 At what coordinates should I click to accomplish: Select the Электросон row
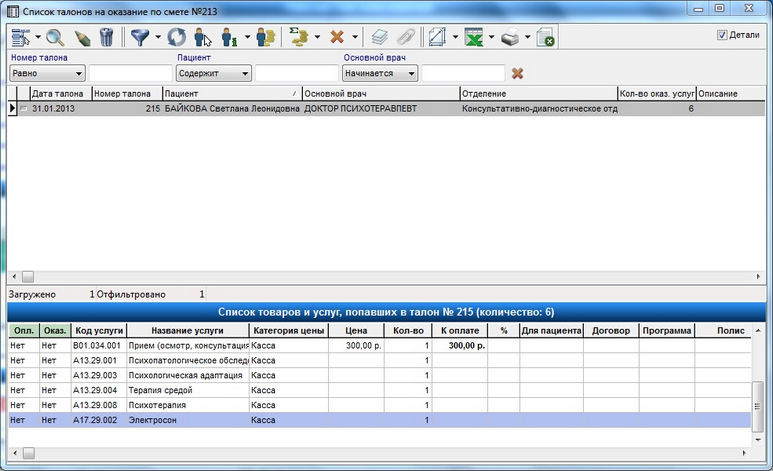coord(380,420)
